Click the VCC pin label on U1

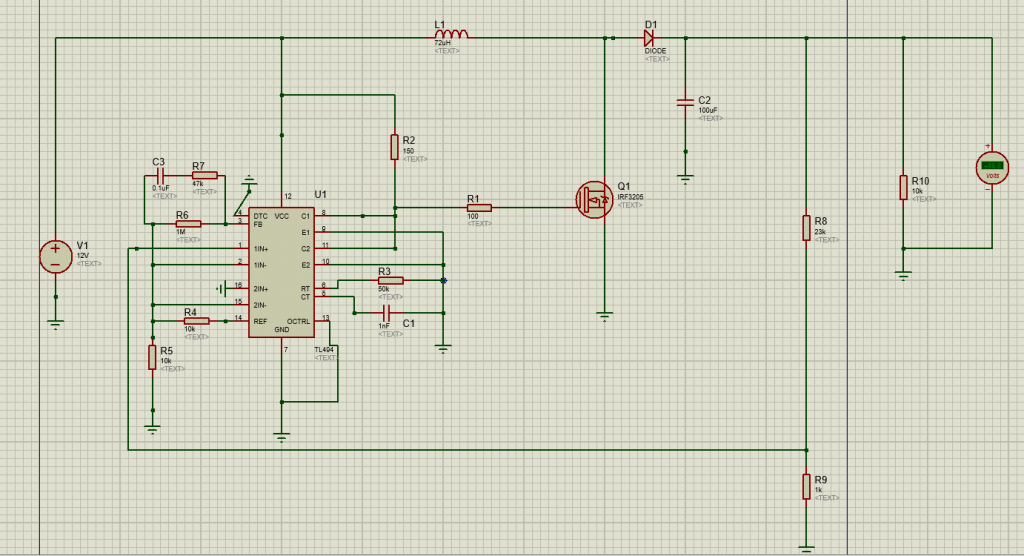[x=281, y=216]
